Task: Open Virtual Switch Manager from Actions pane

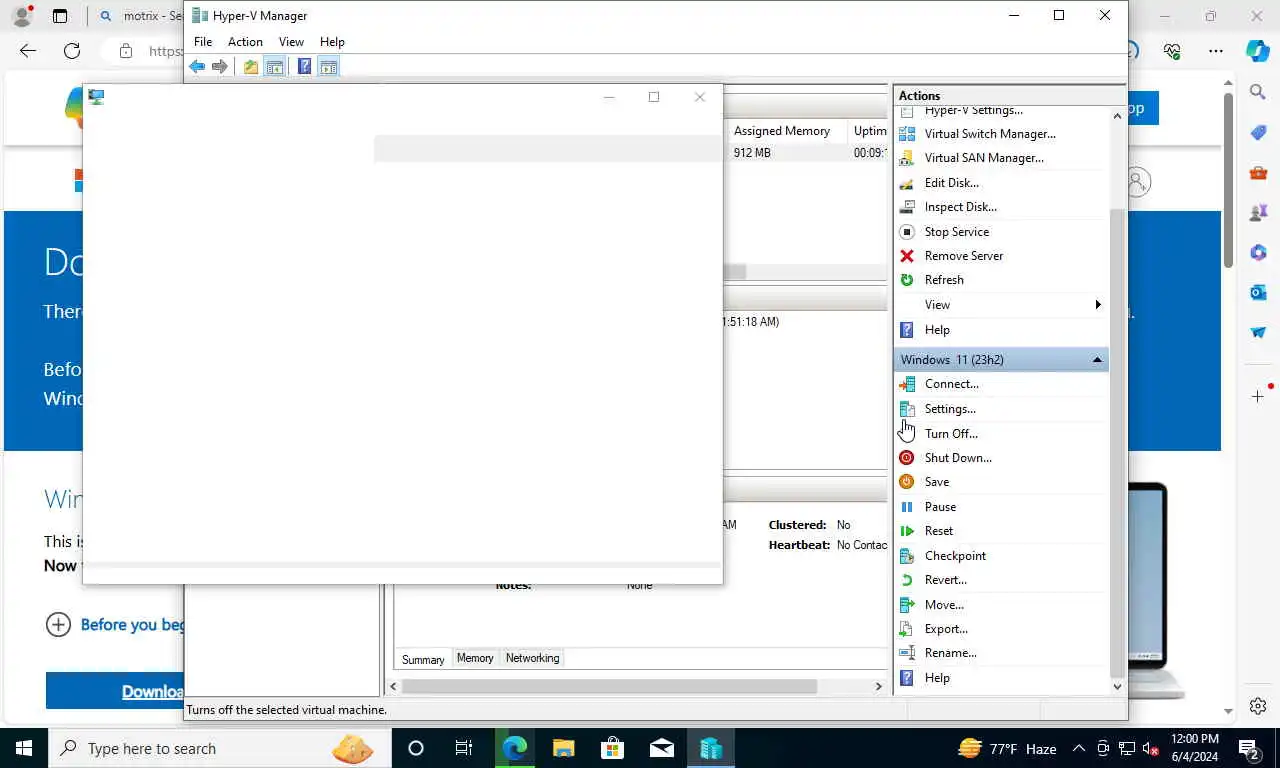Action: (990, 134)
